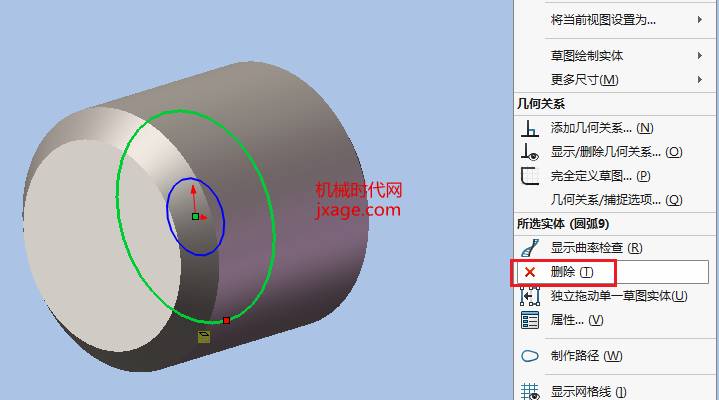Click the Make Path (制作路径) oval icon
The height and width of the screenshot is (400, 719).
pyautogui.click(x=530, y=356)
